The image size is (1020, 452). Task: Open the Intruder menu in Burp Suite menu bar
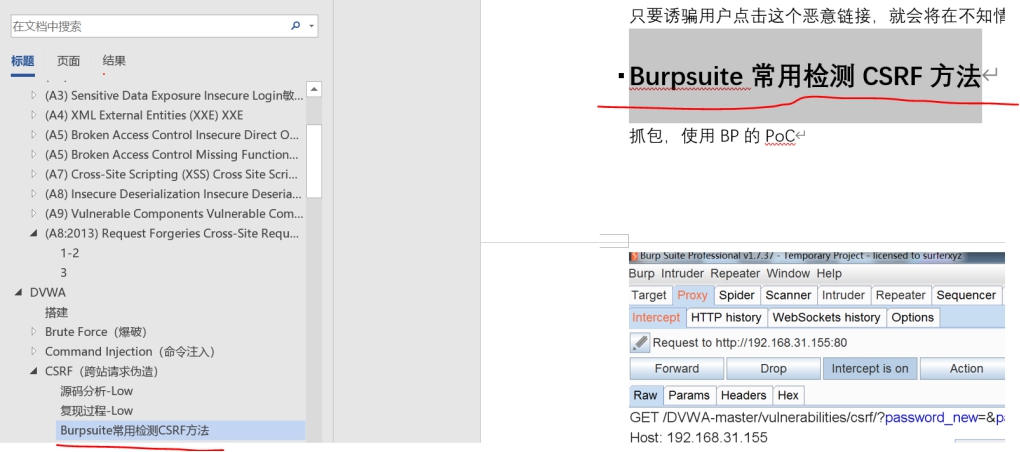[682, 273]
